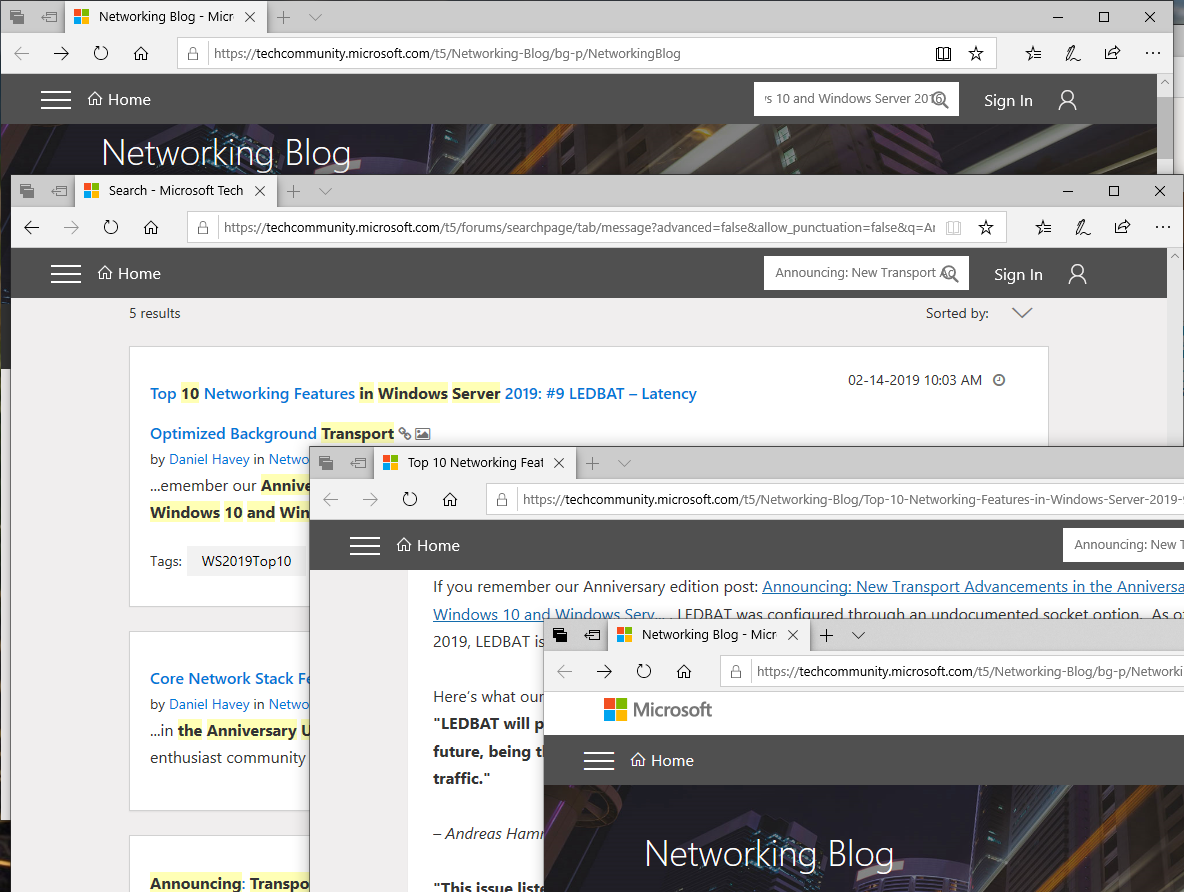
Task: Open the hamburger menu on the Networking Blog page
Action: [x=56, y=99]
